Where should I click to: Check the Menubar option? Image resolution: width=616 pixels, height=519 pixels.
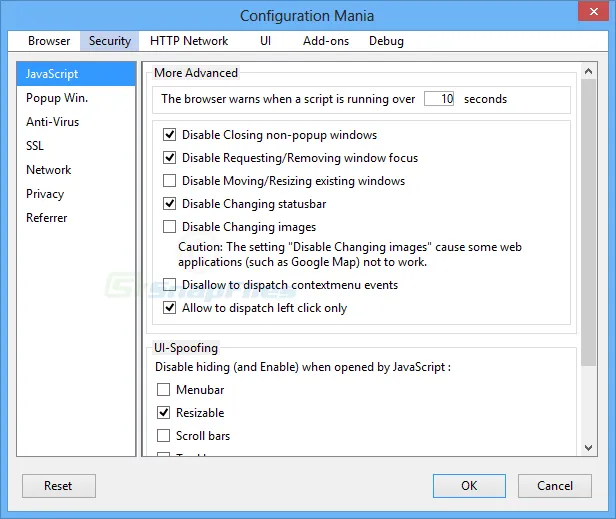(163, 390)
